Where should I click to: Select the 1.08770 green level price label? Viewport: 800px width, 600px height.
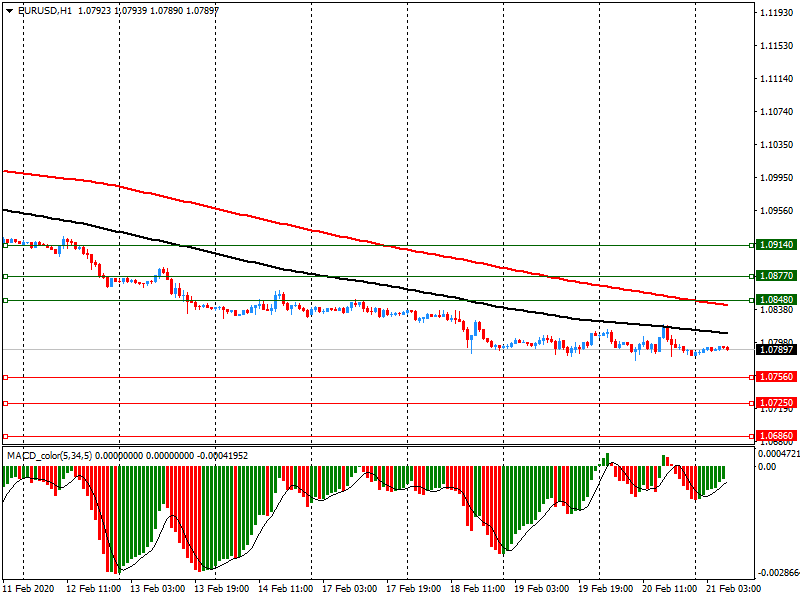click(777, 275)
